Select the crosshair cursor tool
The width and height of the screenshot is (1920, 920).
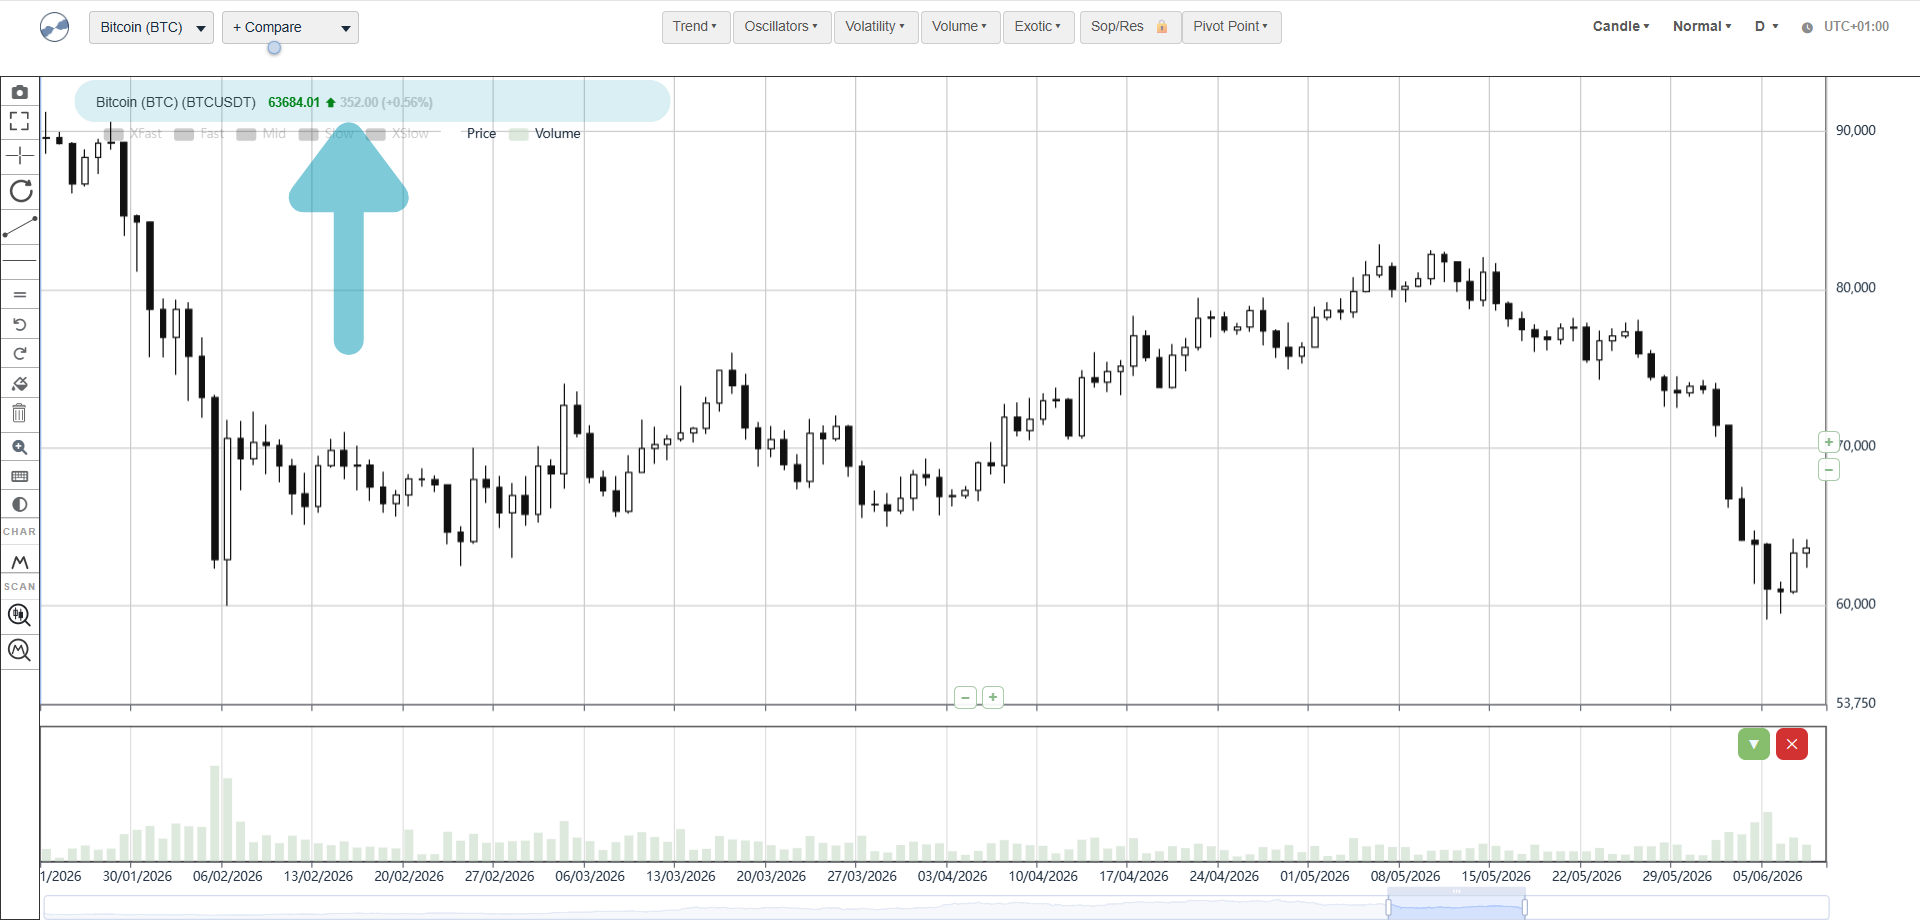pyautogui.click(x=19, y=156)
